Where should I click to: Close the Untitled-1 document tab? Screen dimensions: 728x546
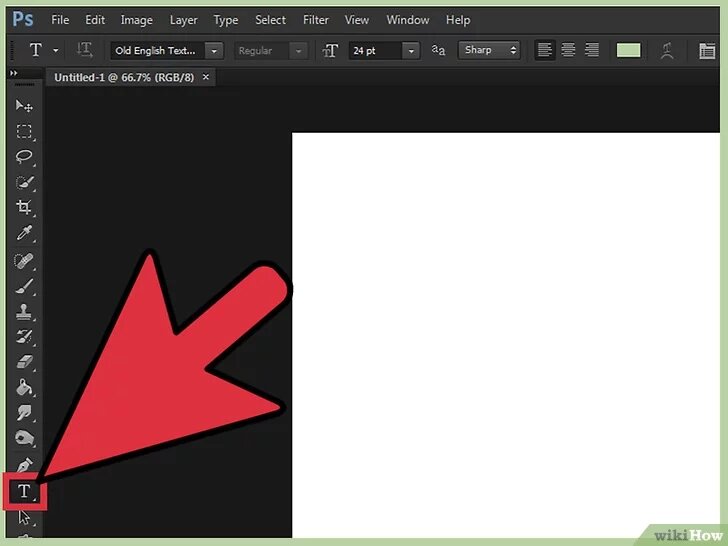coord(206,77)
